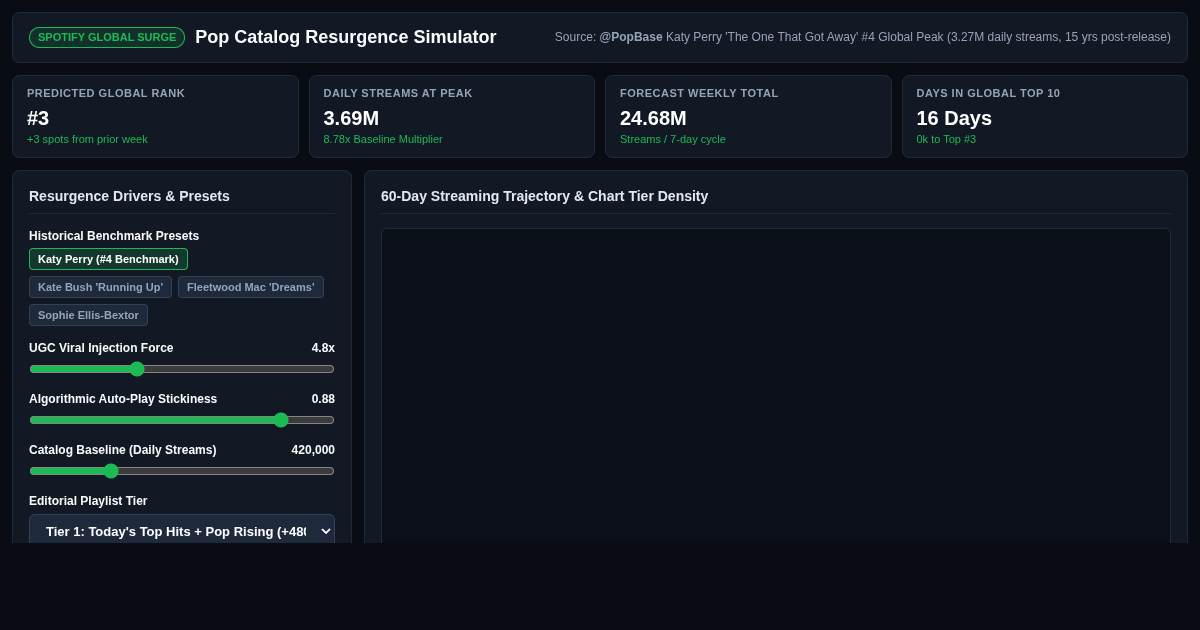Click the SPOTIFY GLOBAL SURGE badge
The height and width of the screenshot is (630, 1200).
107,37
